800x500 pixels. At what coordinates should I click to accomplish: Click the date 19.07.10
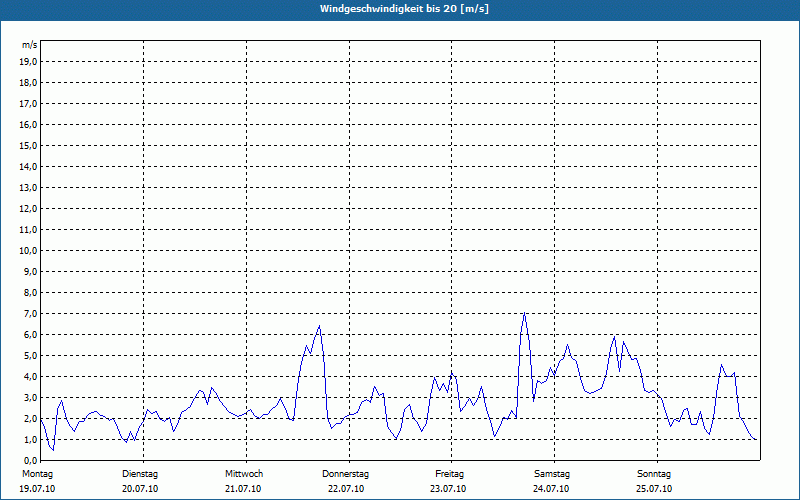tap(37, 489)
